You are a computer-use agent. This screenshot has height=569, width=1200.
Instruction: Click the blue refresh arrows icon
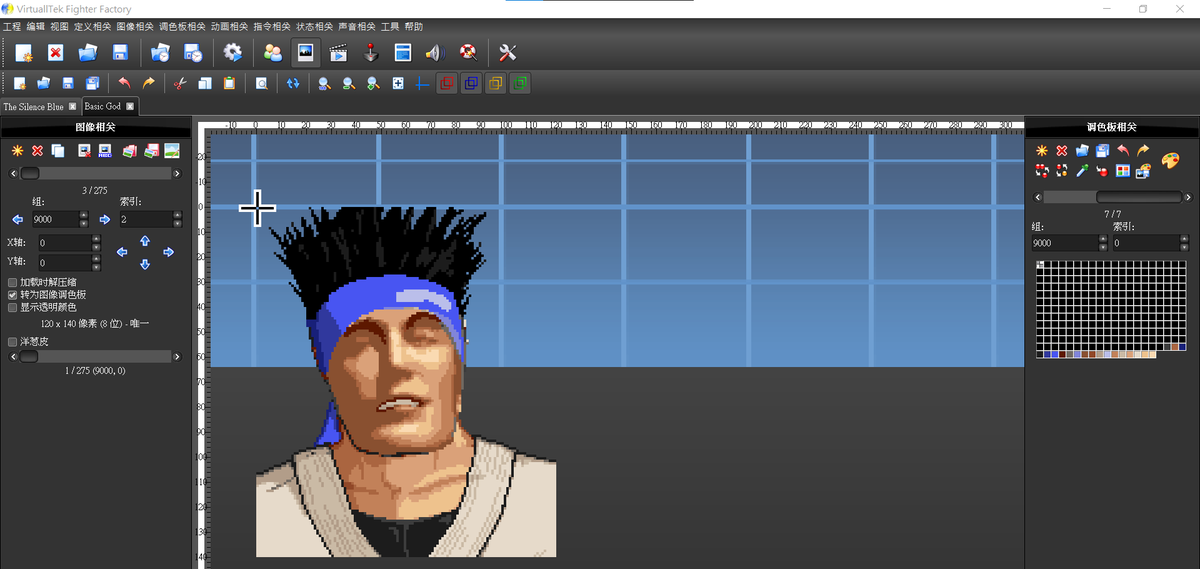pos(292,84)
